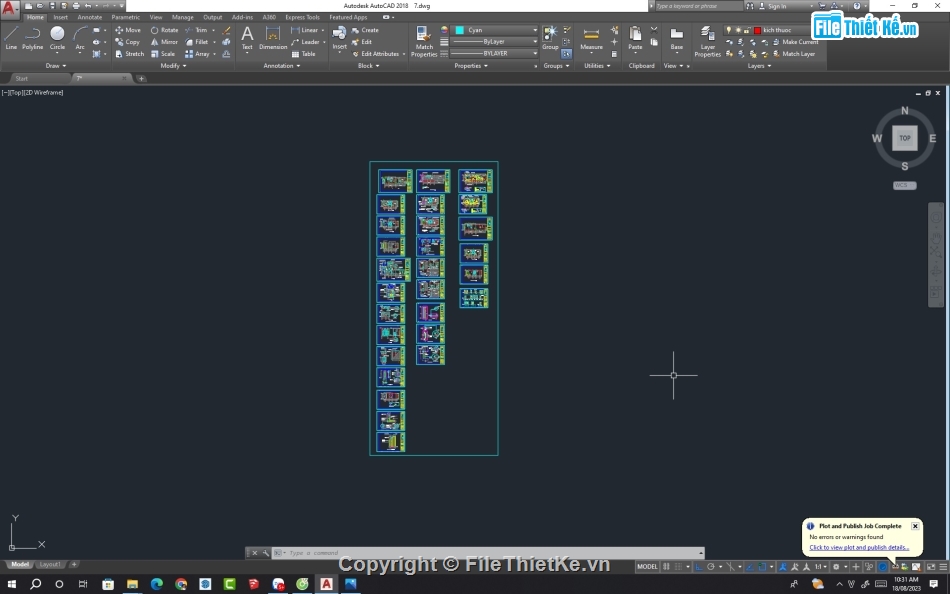Toggle ortho mode in status bar

coord(699,567)
